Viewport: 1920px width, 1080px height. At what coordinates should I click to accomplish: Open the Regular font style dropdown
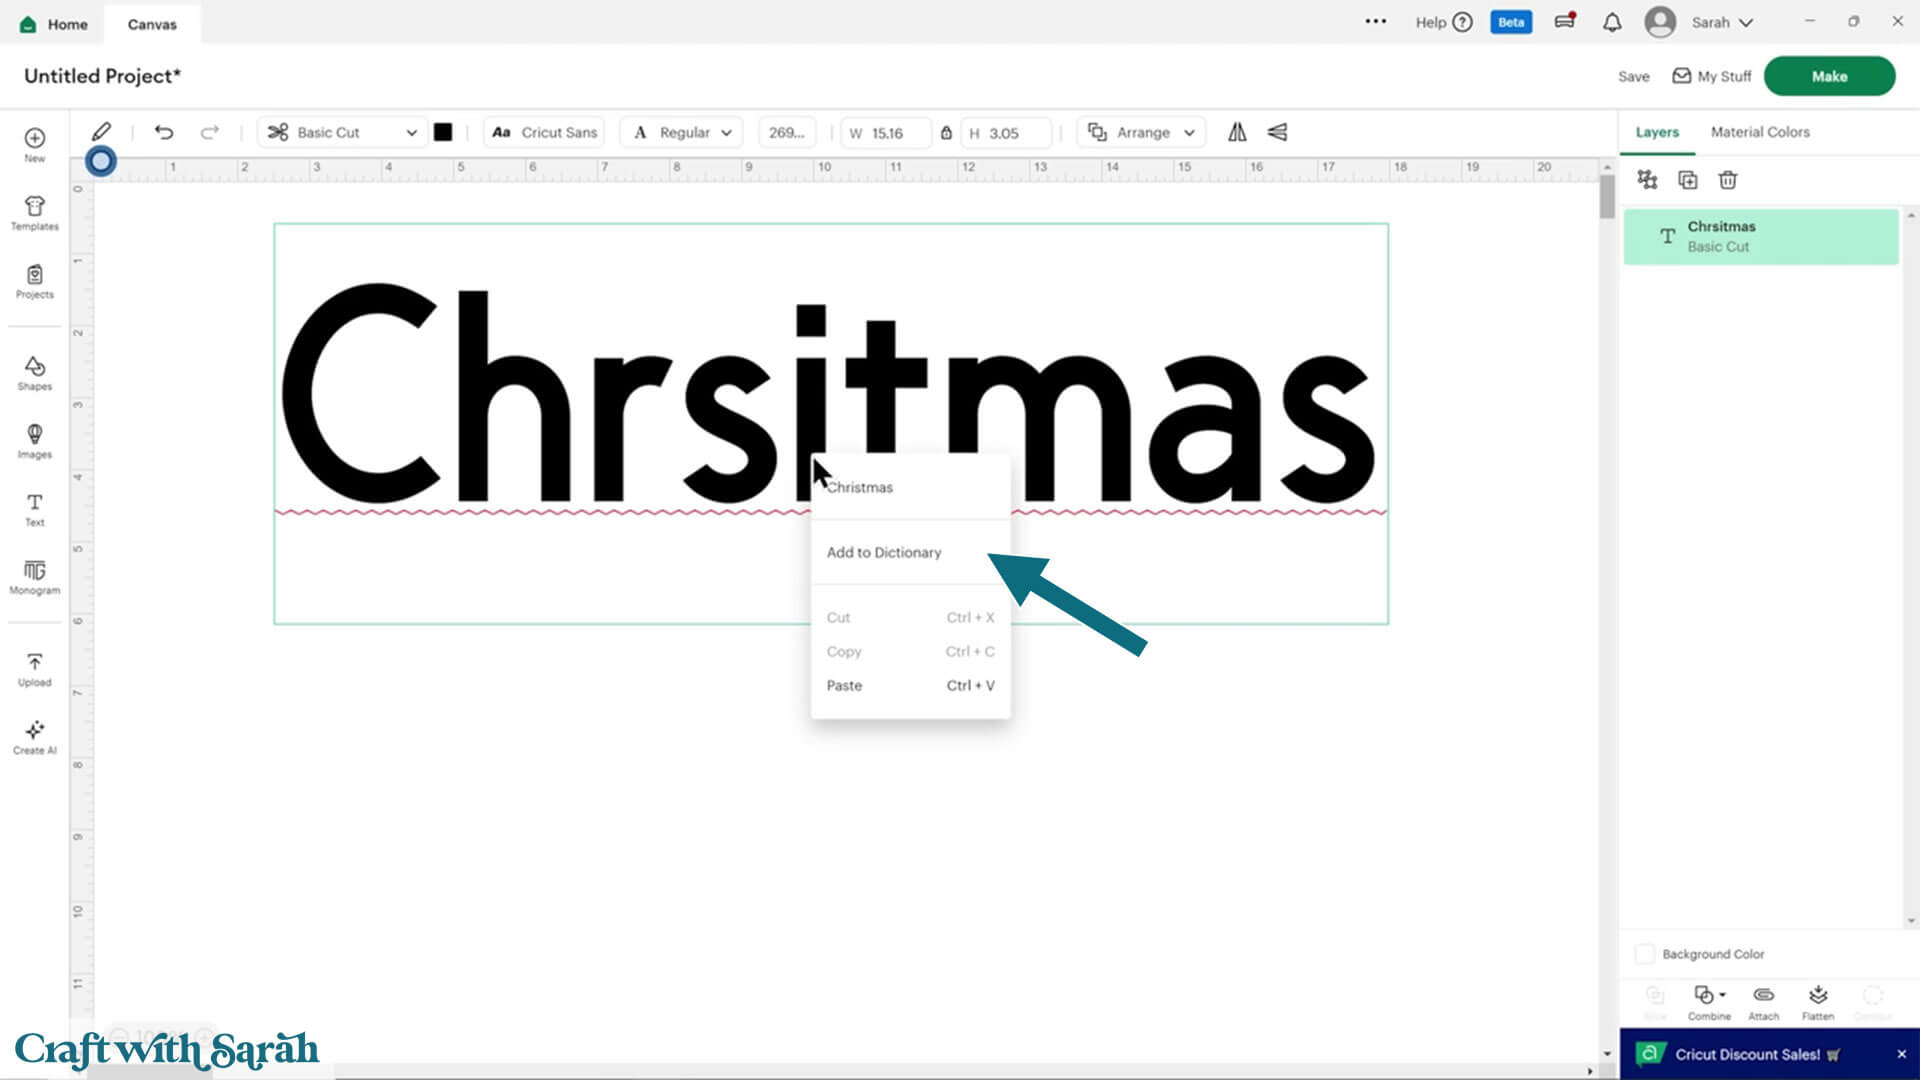tap(684, 132)
